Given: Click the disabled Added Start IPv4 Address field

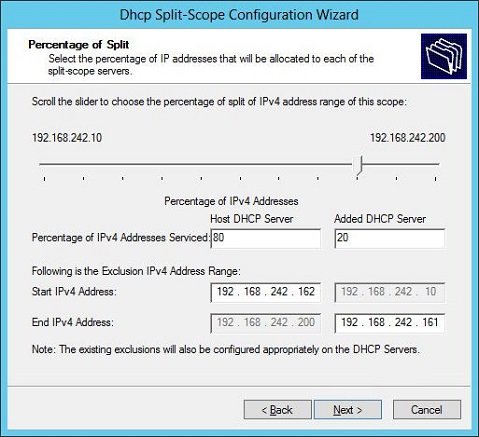Looking at the screenshot, I should coord(390,292).
